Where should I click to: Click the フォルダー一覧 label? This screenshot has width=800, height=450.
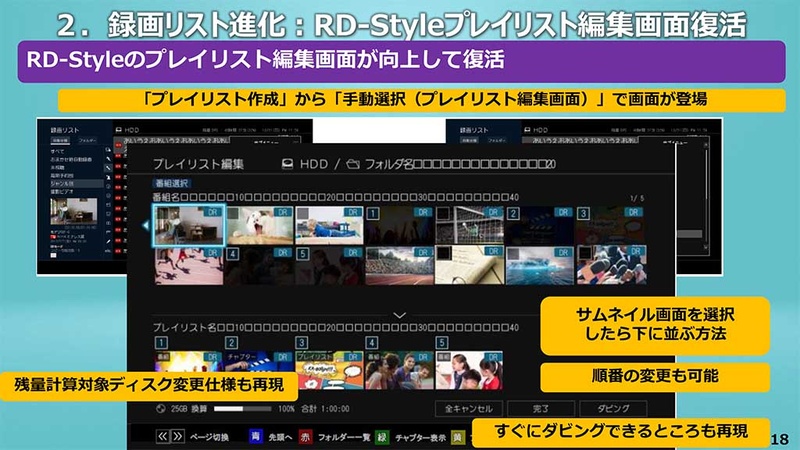344,437
